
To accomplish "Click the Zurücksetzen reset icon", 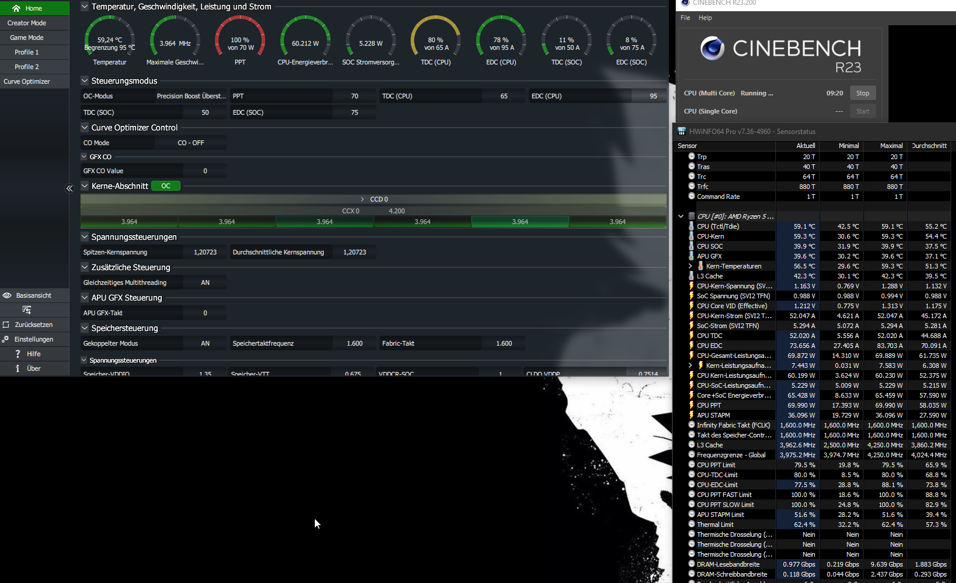I will click(6, 324).
